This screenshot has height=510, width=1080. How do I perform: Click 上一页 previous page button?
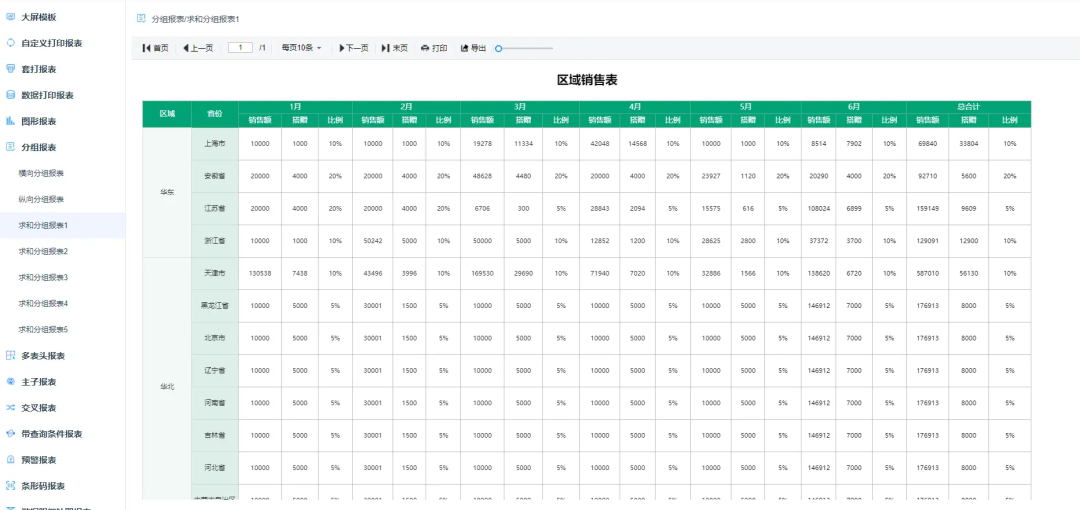pos(198,48)
